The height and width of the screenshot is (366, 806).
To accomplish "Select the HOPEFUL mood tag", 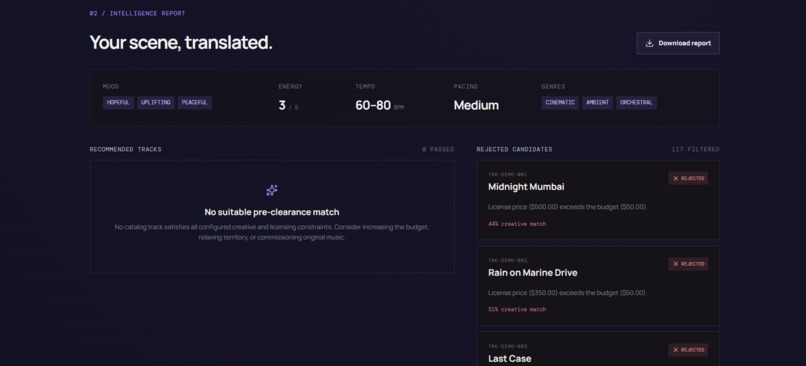I will pos(118,102).
